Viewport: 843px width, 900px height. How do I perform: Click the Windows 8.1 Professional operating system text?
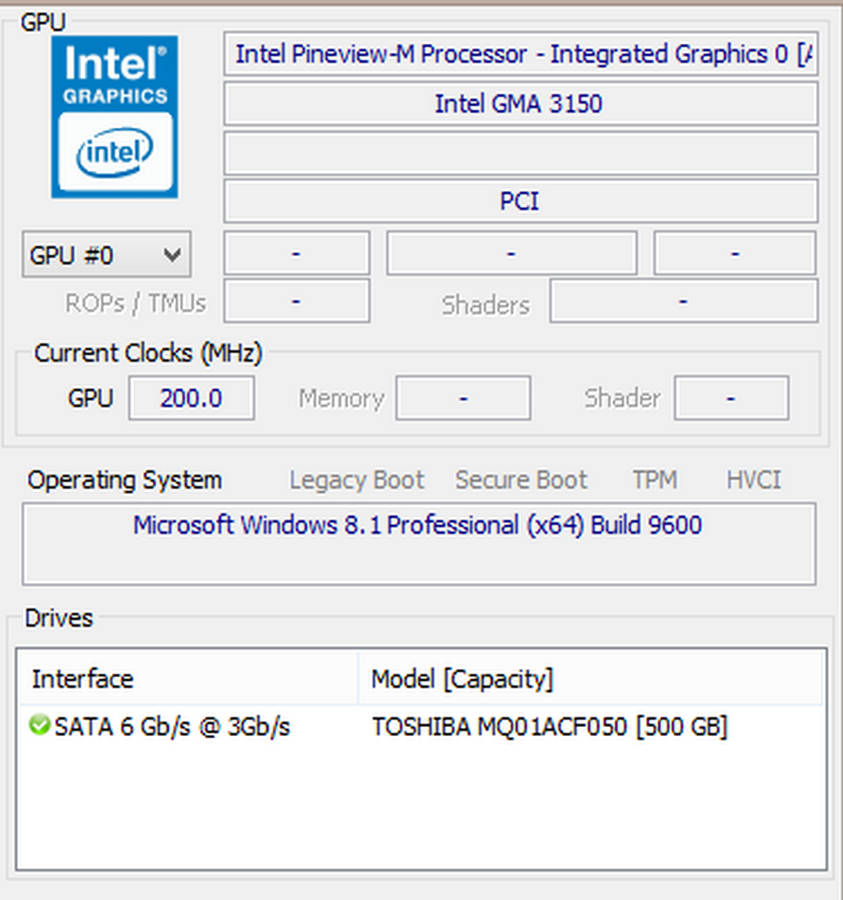point(418,525)
